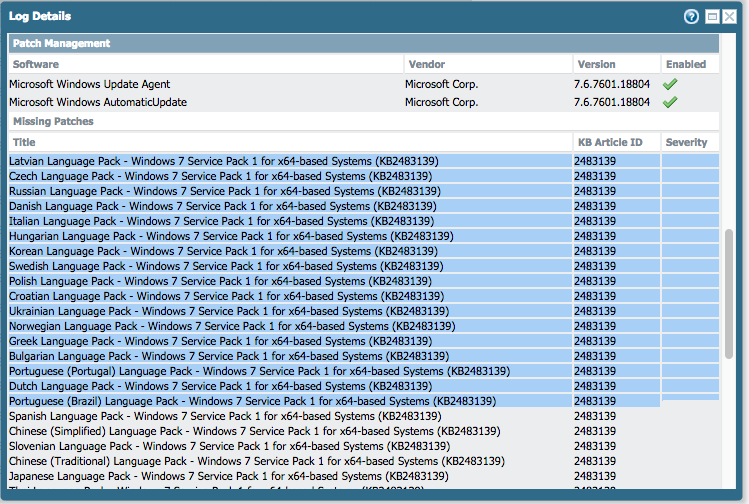Click the Log Details title bar text

click(40, 16)
